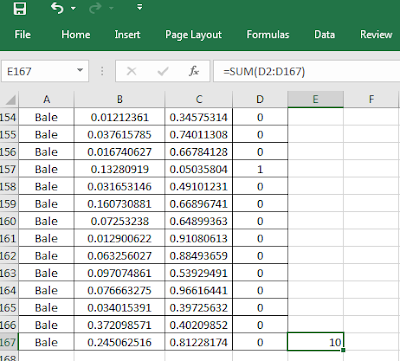Click cell B166 with value 0.372098571

point(119,325)
